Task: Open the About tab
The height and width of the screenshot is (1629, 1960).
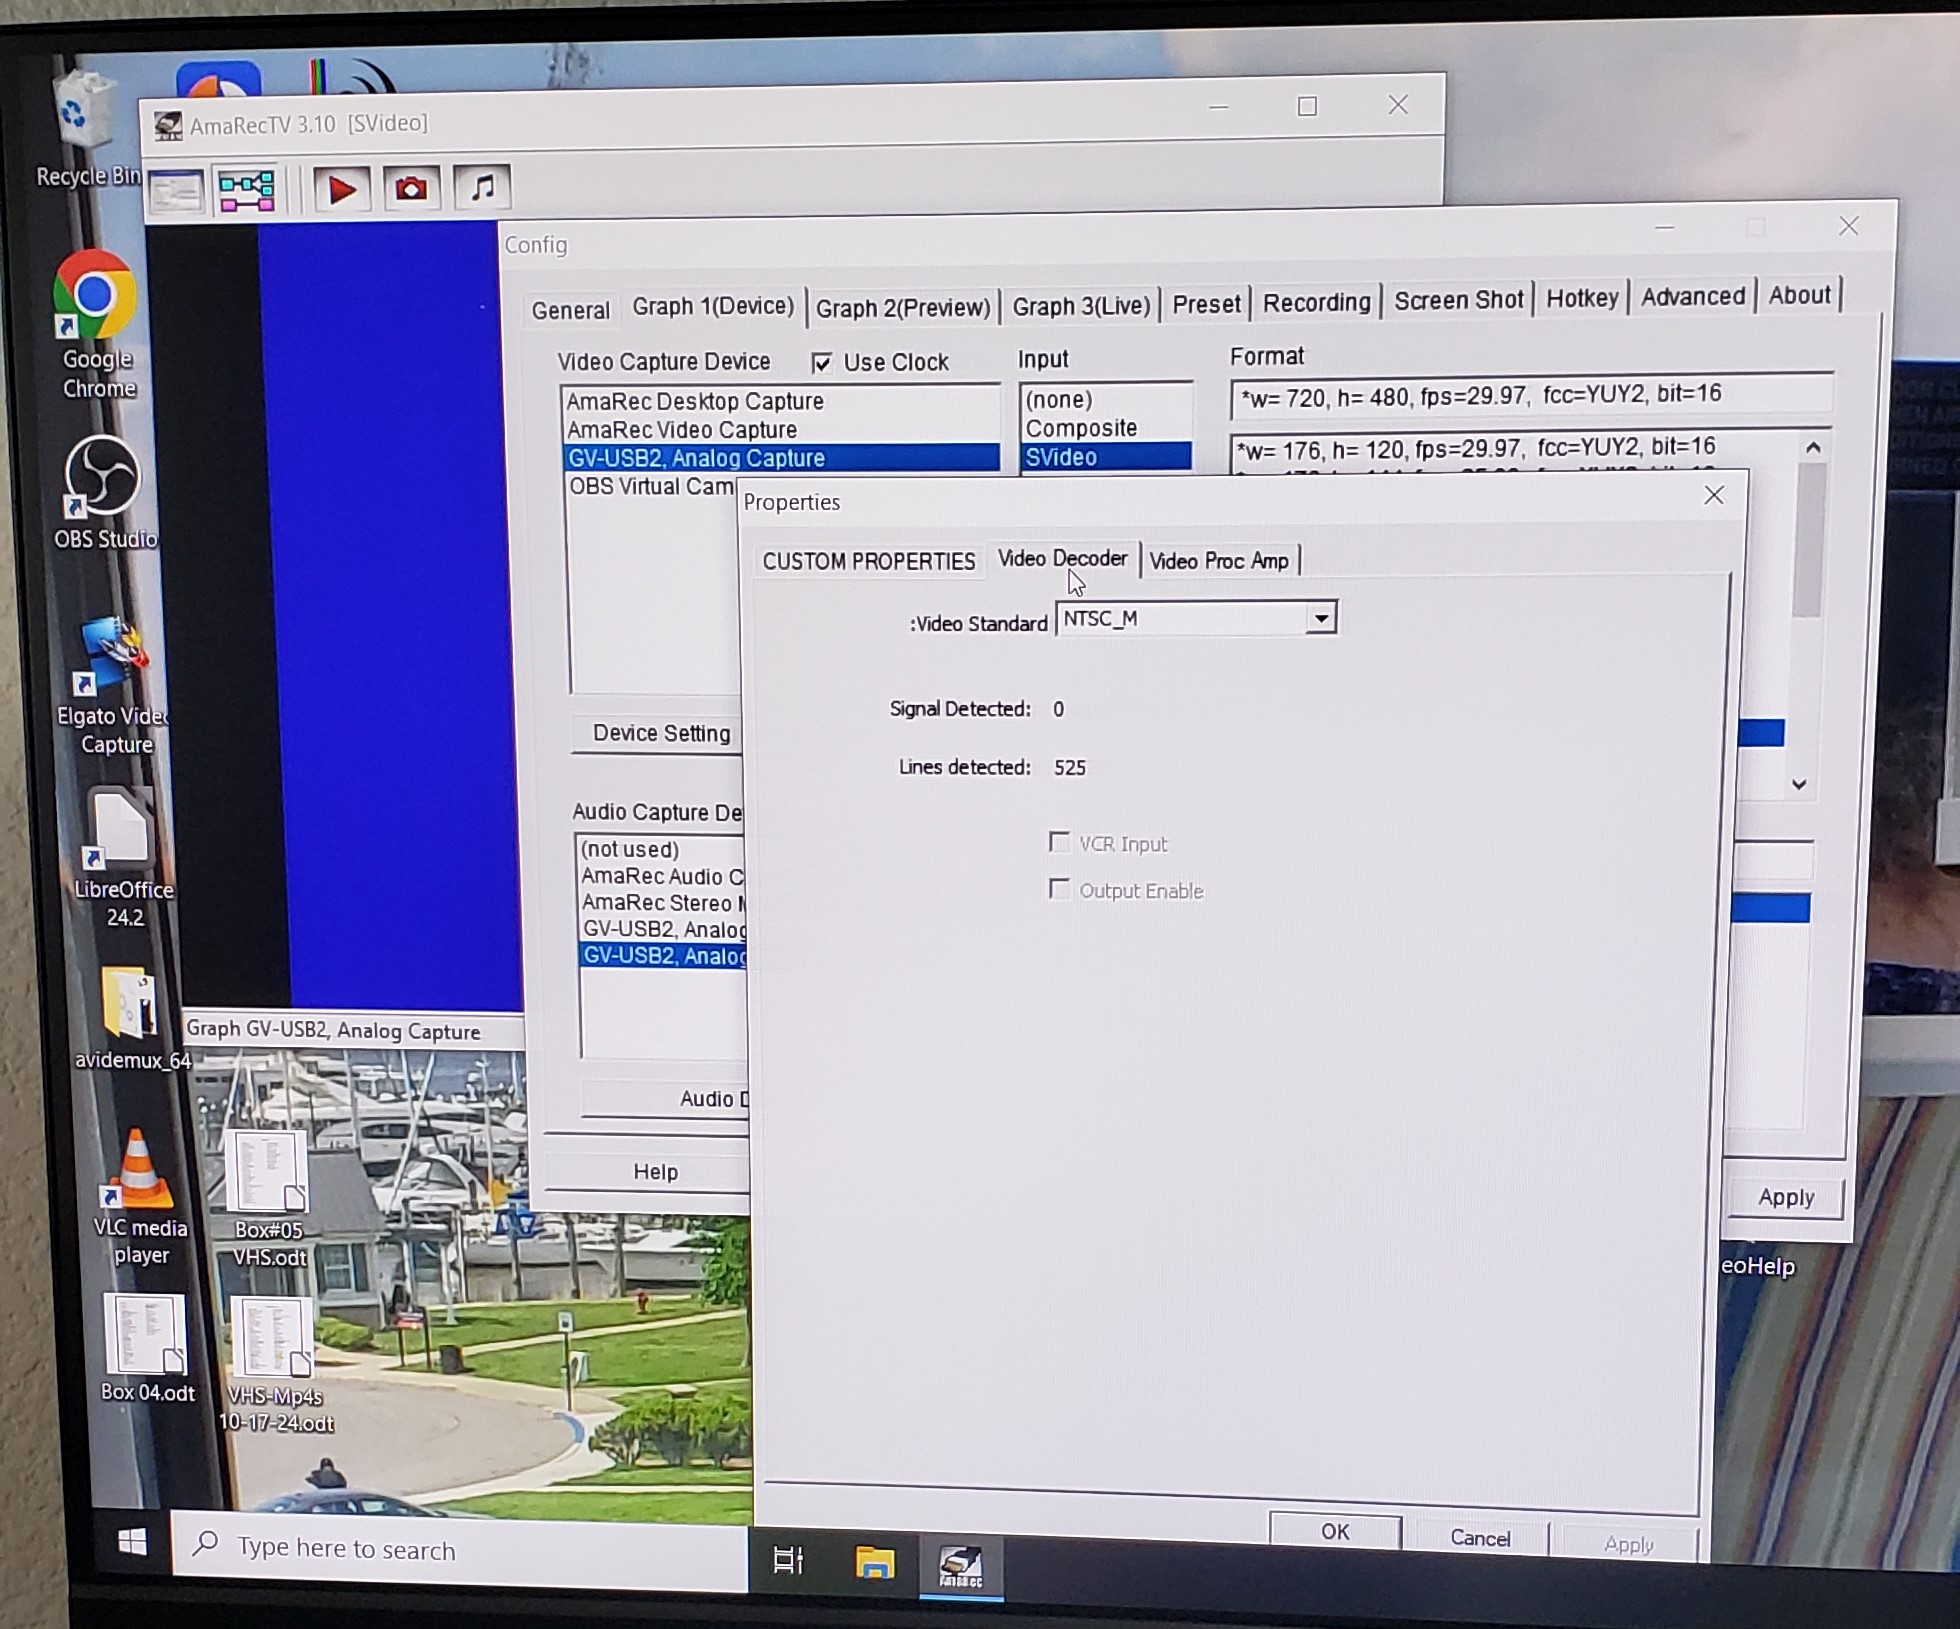Action: [x=1799, y=295]
